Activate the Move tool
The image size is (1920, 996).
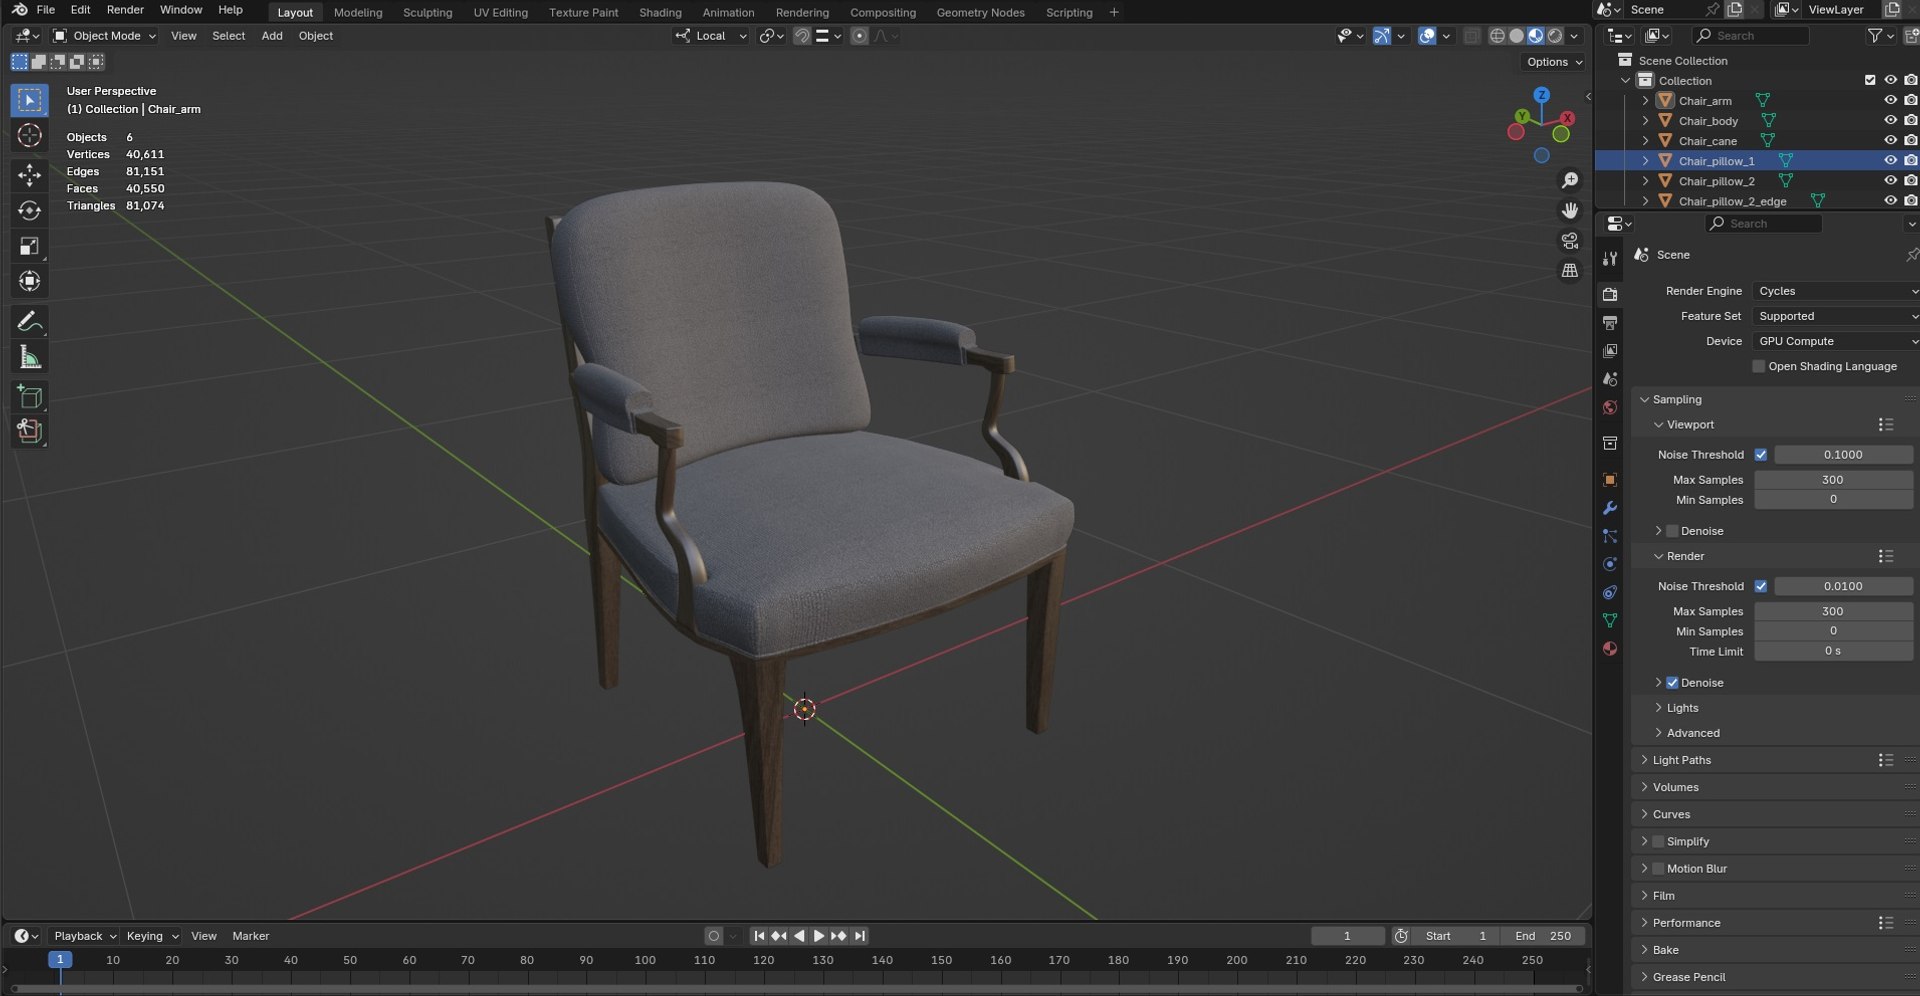coord(29,175)
